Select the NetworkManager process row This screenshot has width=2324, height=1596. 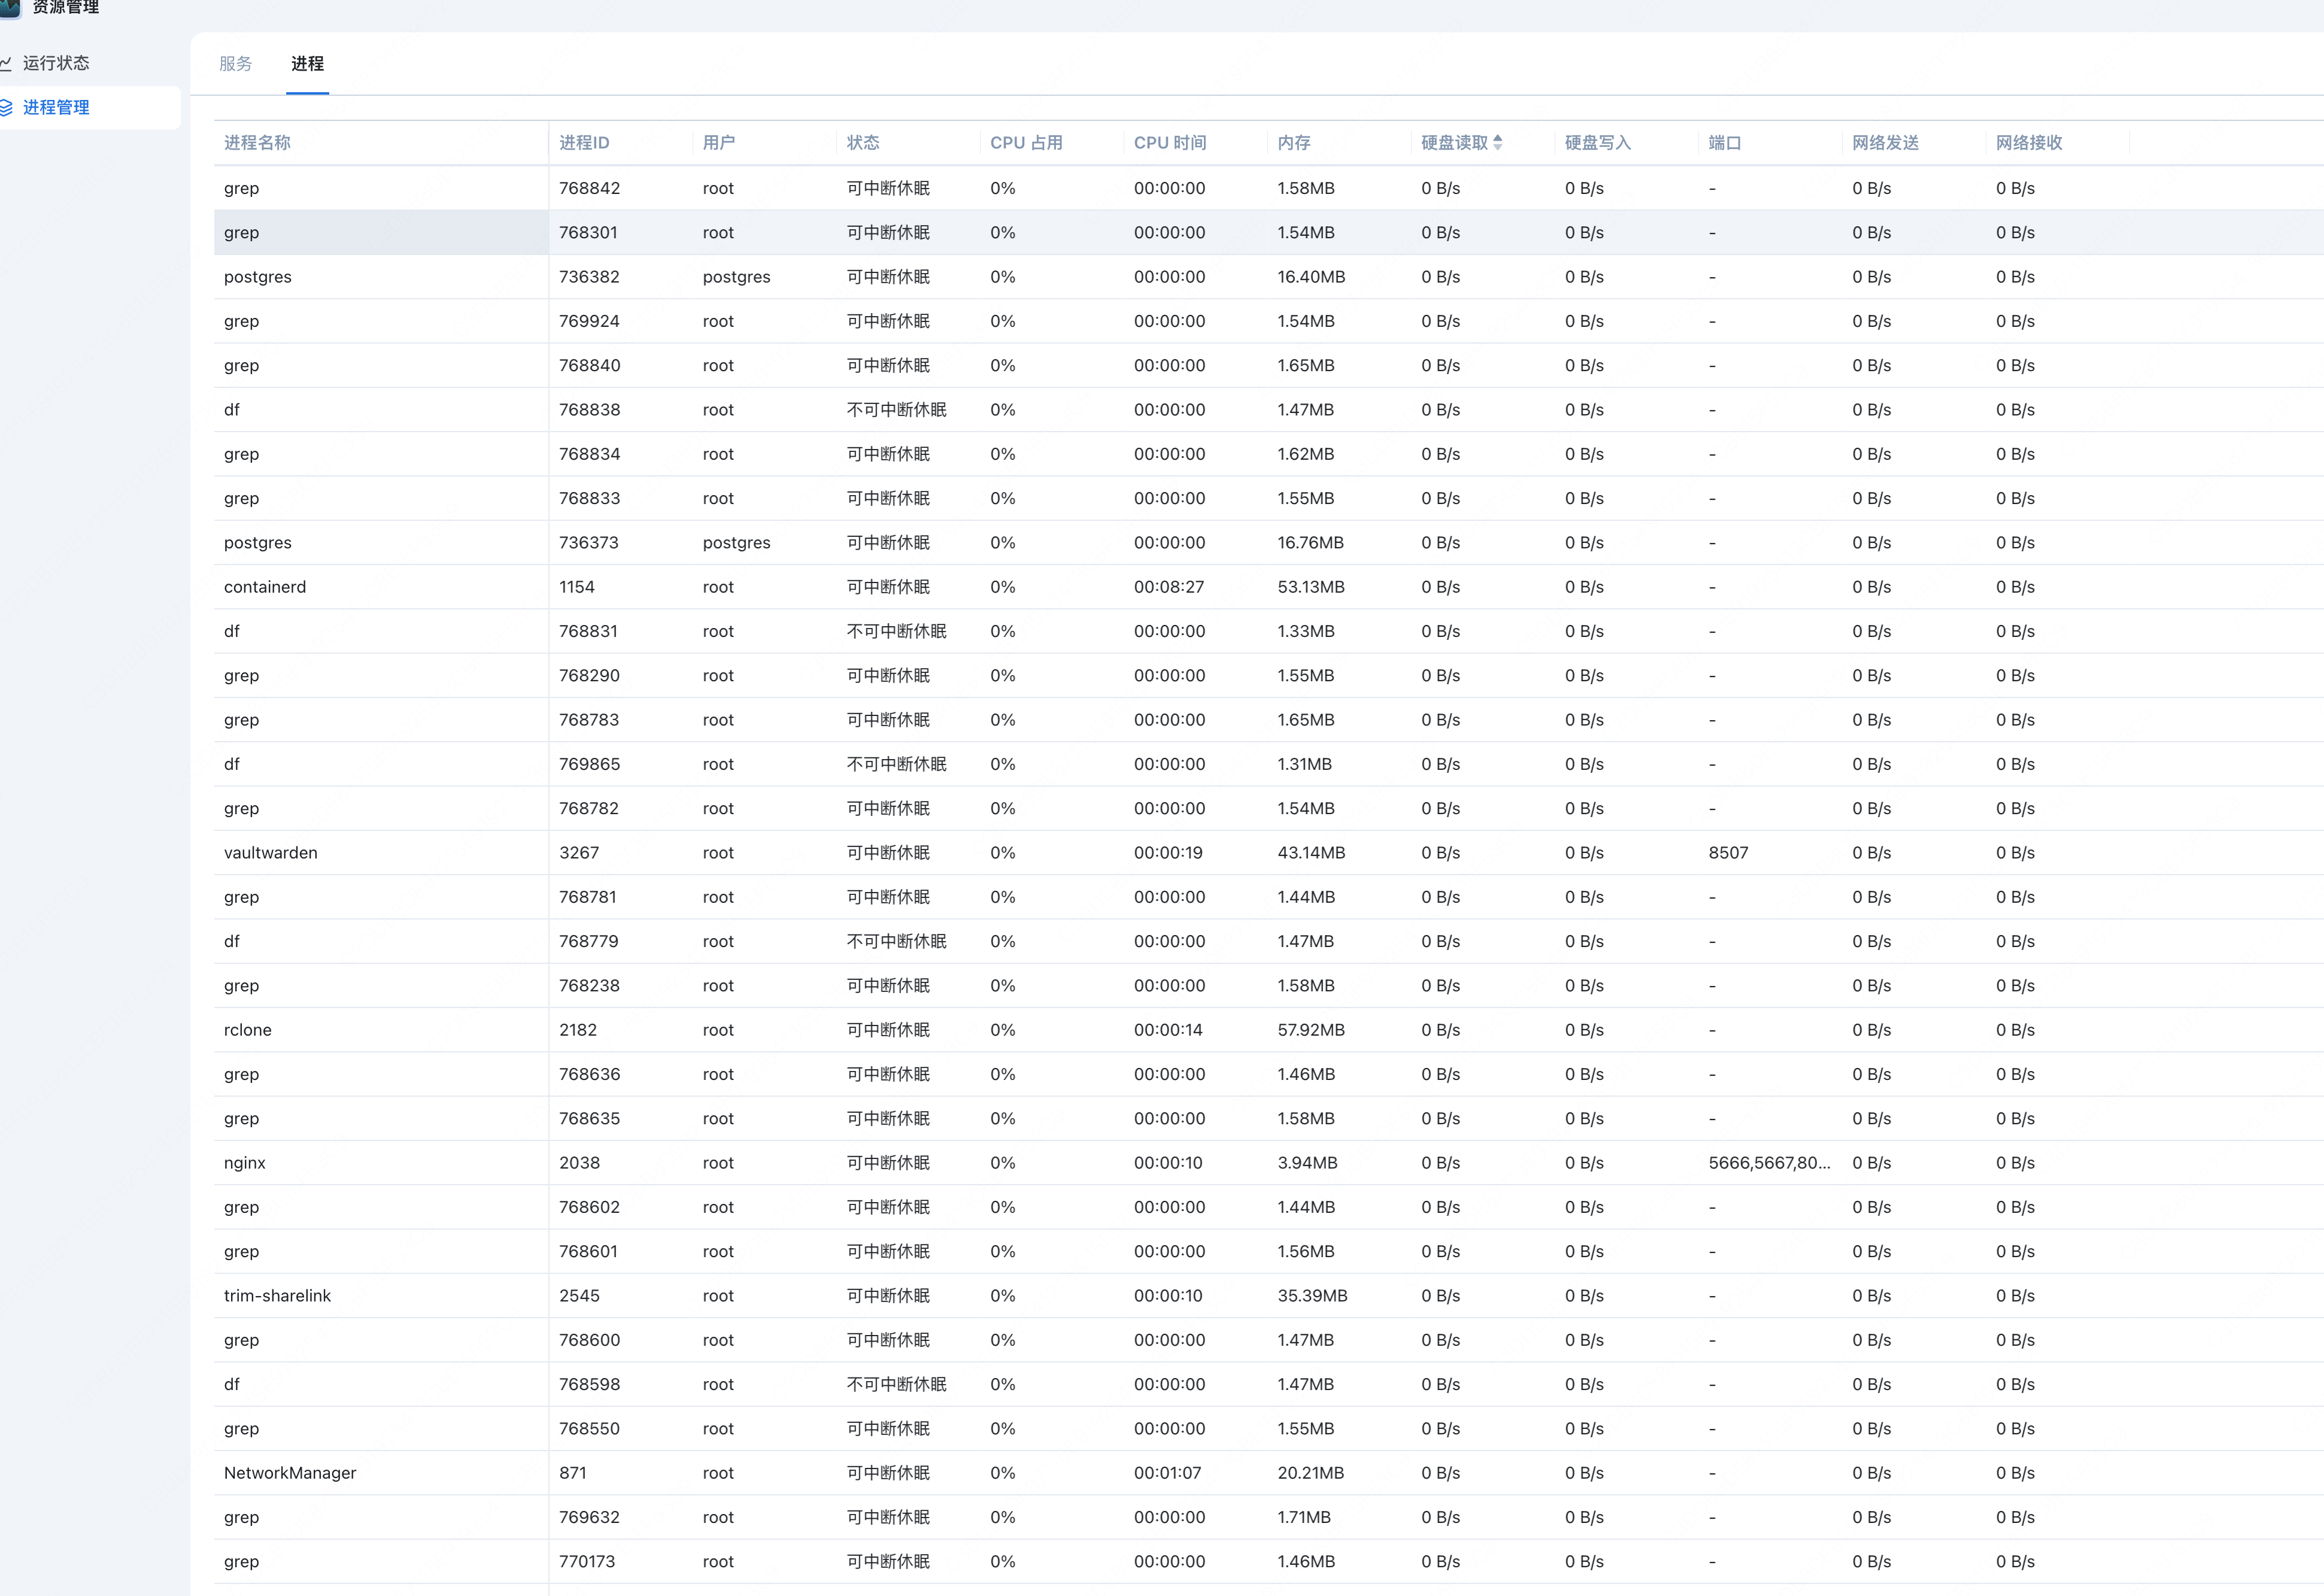pyautogui.click(x=290, y=1473)
